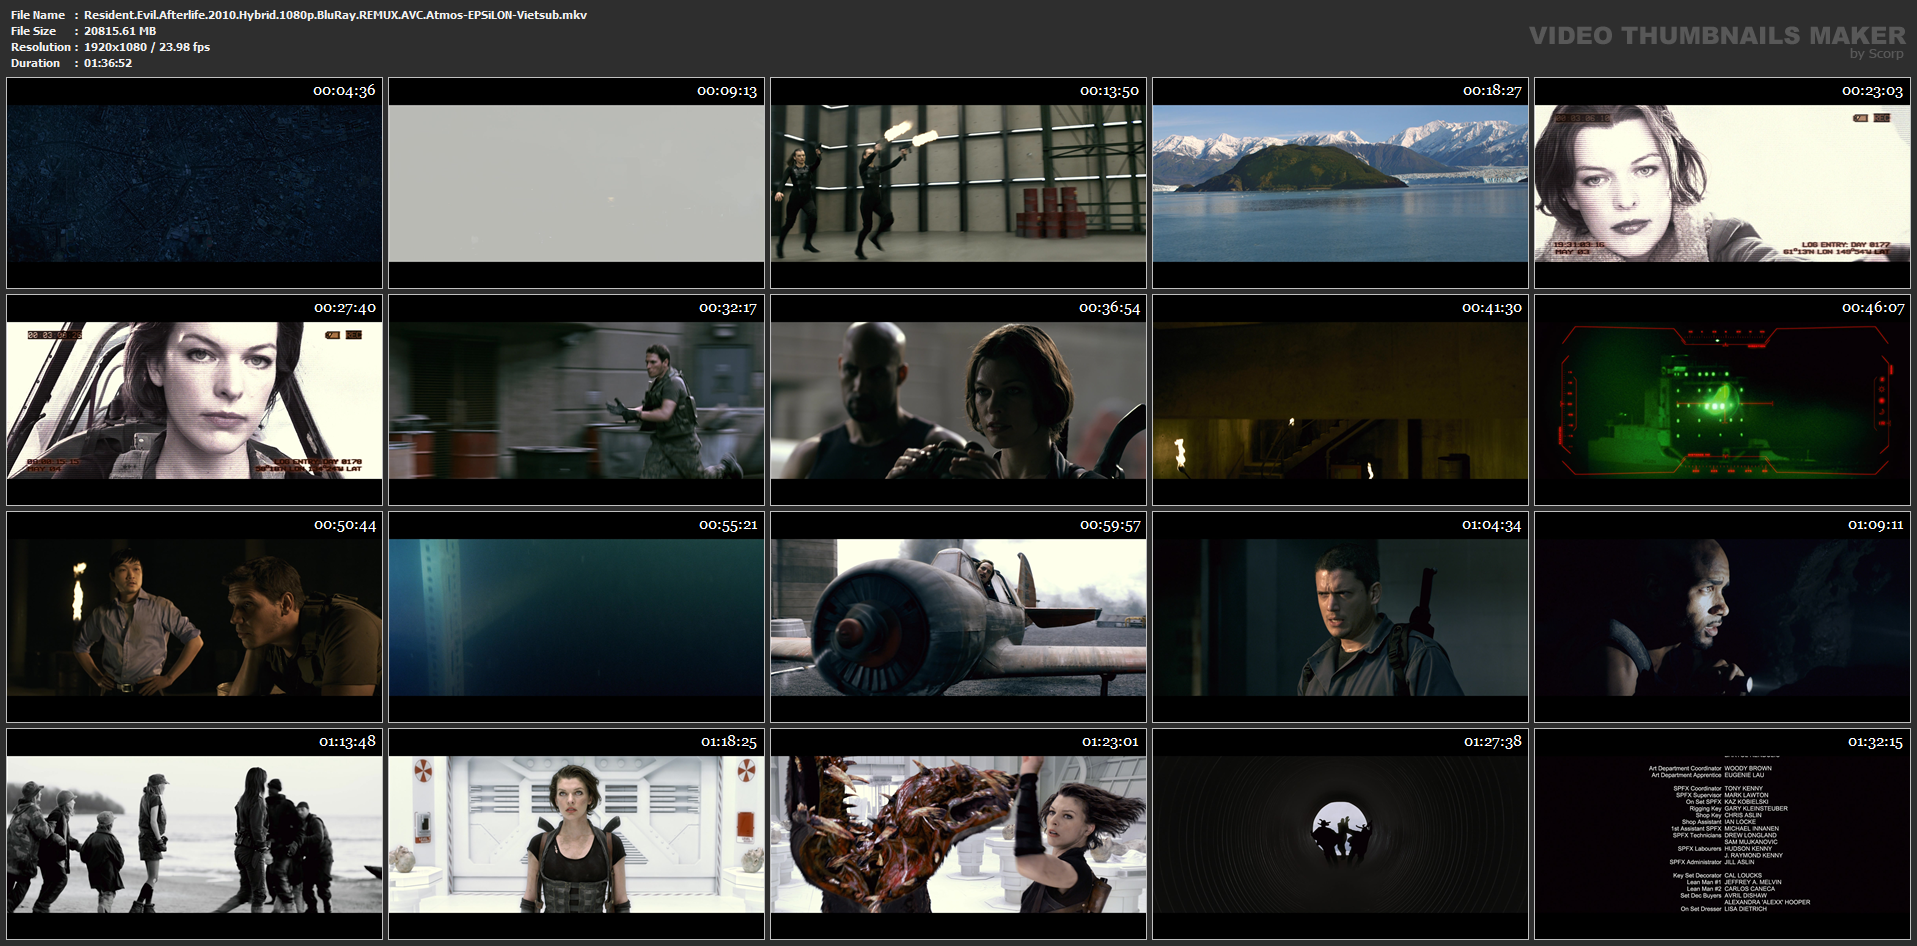This screenshot has width=1917, height=946.
Task: Click the running soldier thumbnail at 00:32:17
Action: coord(576,400)
